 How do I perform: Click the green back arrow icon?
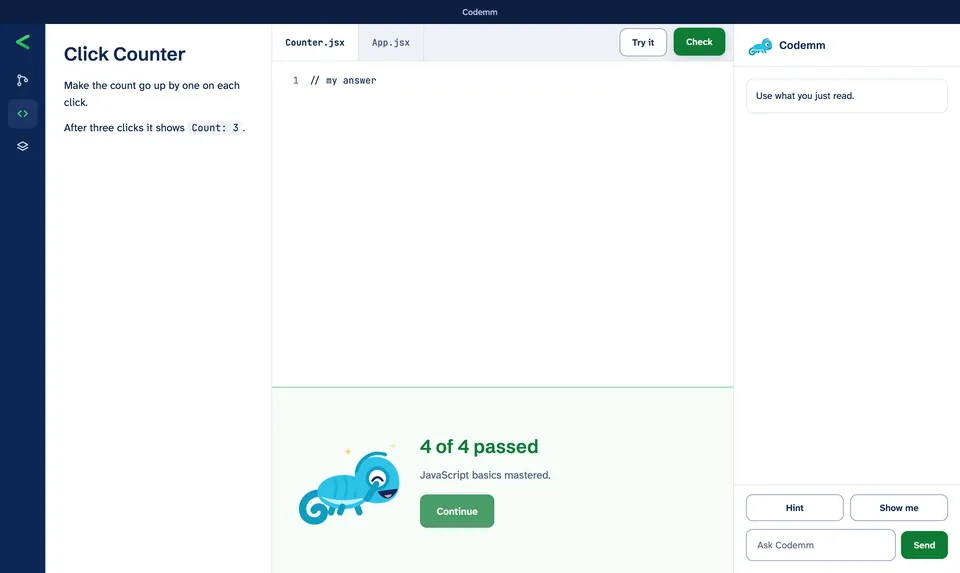pyautogui.click(x=23, y=42)
